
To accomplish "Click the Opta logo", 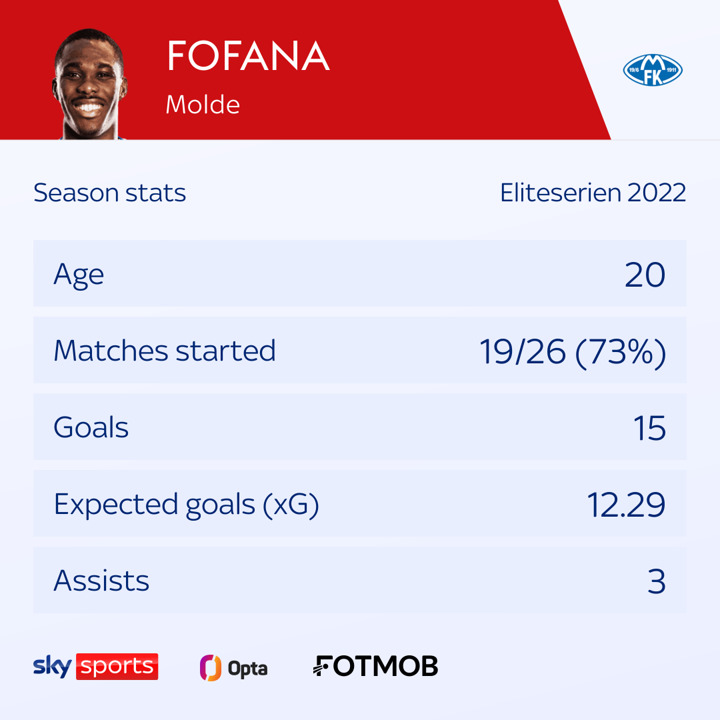I will [234, 668].
